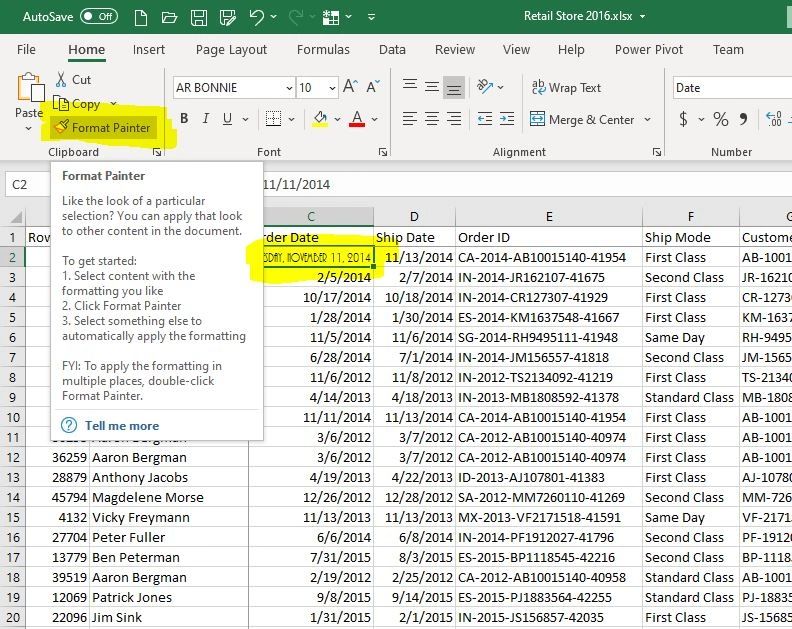Create a new workbook from the quick access toolbar

pos(141,18)
